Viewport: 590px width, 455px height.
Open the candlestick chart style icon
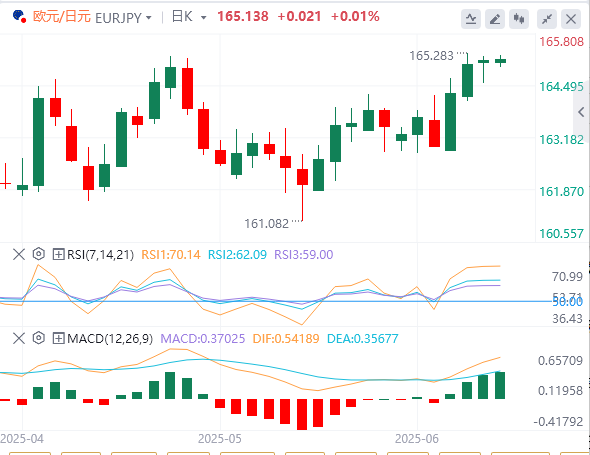point(519,19)
